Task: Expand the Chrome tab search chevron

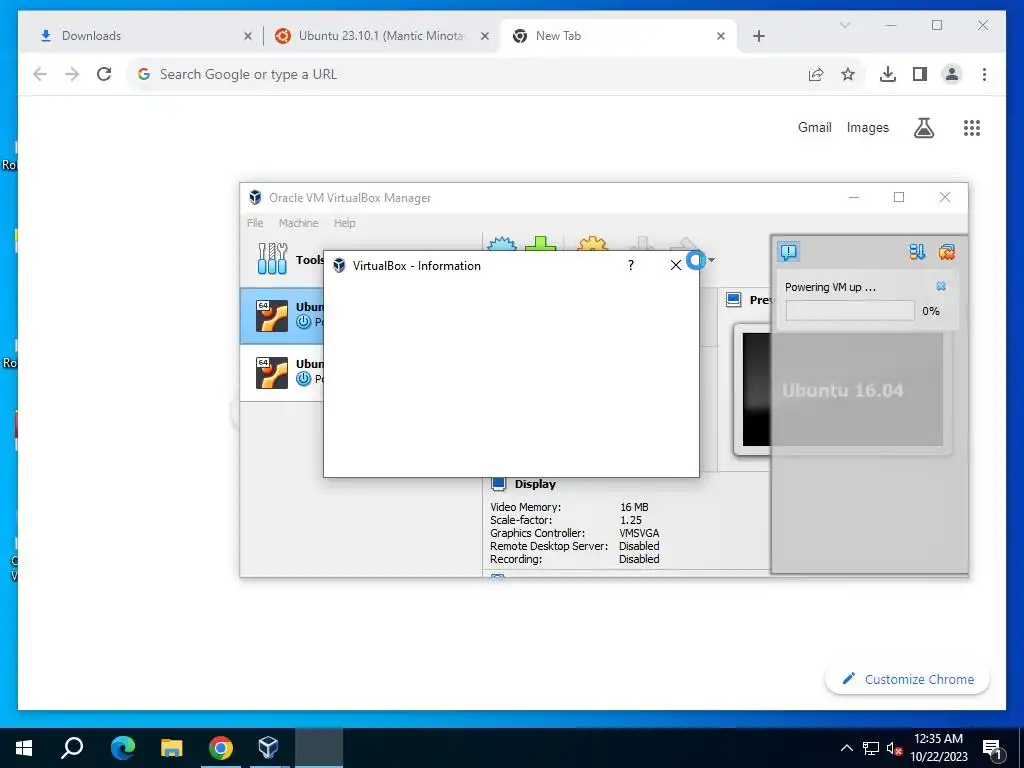Action: pos(844,25)
